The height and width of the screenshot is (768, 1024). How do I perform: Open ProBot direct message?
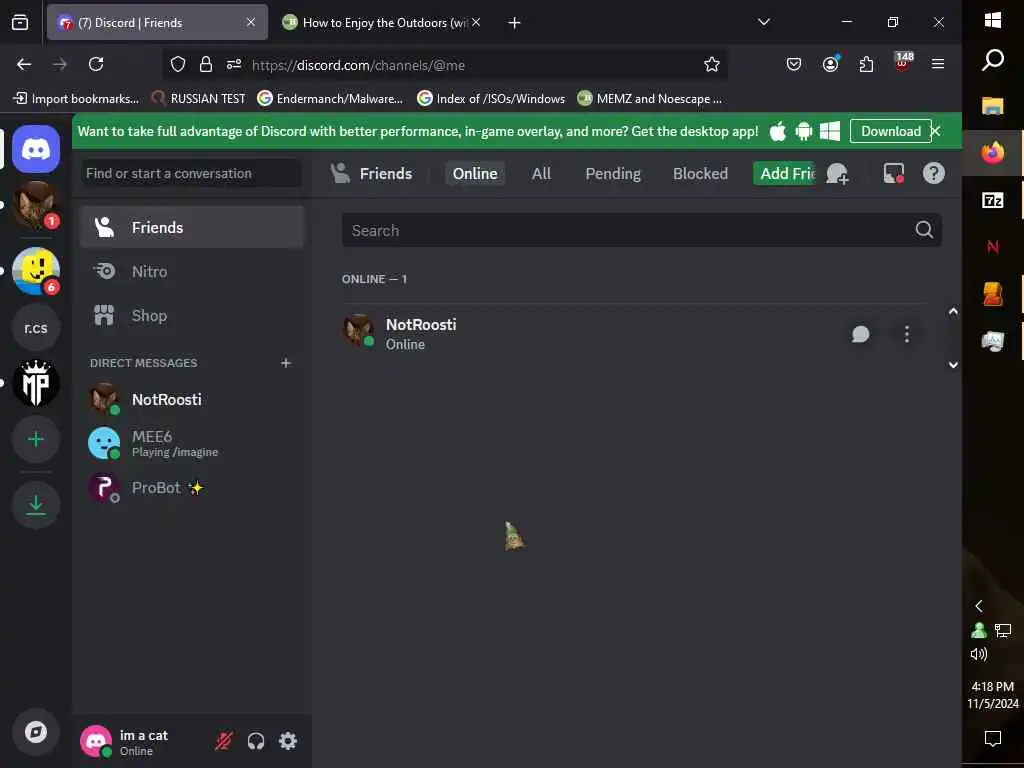click(x=192, y=488)
